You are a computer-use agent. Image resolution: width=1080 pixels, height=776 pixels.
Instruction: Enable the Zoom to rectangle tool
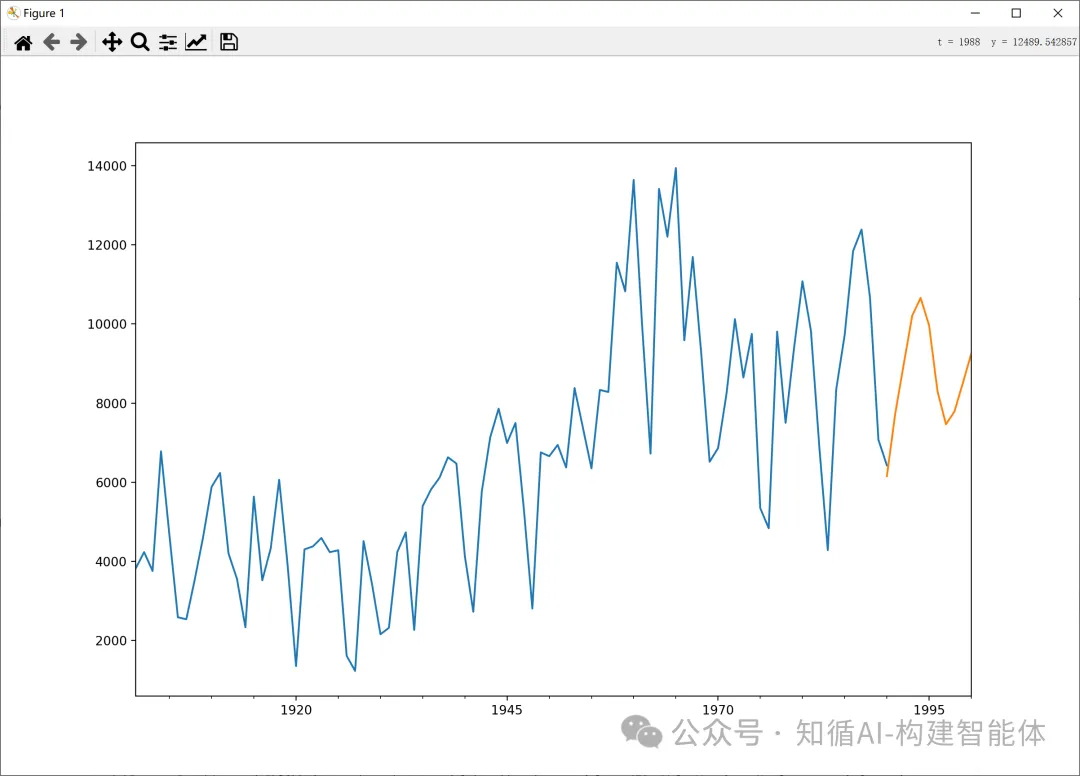point(140,42)
